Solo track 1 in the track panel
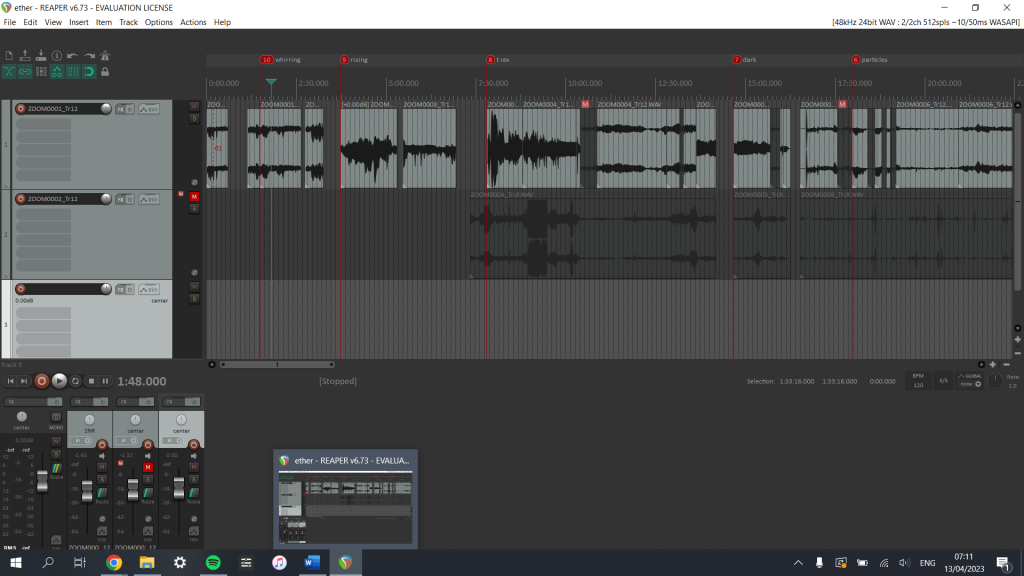 tap(194, 118)
